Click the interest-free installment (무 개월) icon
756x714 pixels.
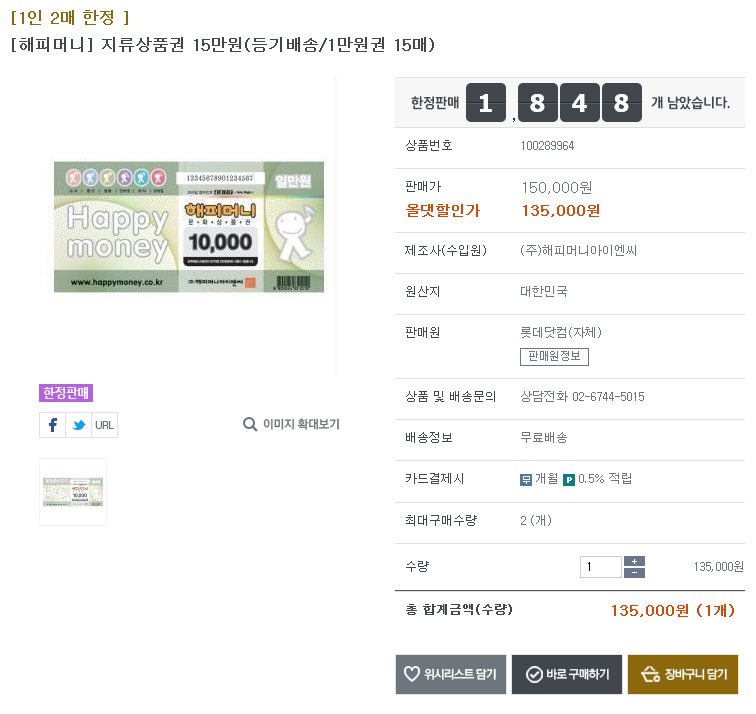pos(526,479)
